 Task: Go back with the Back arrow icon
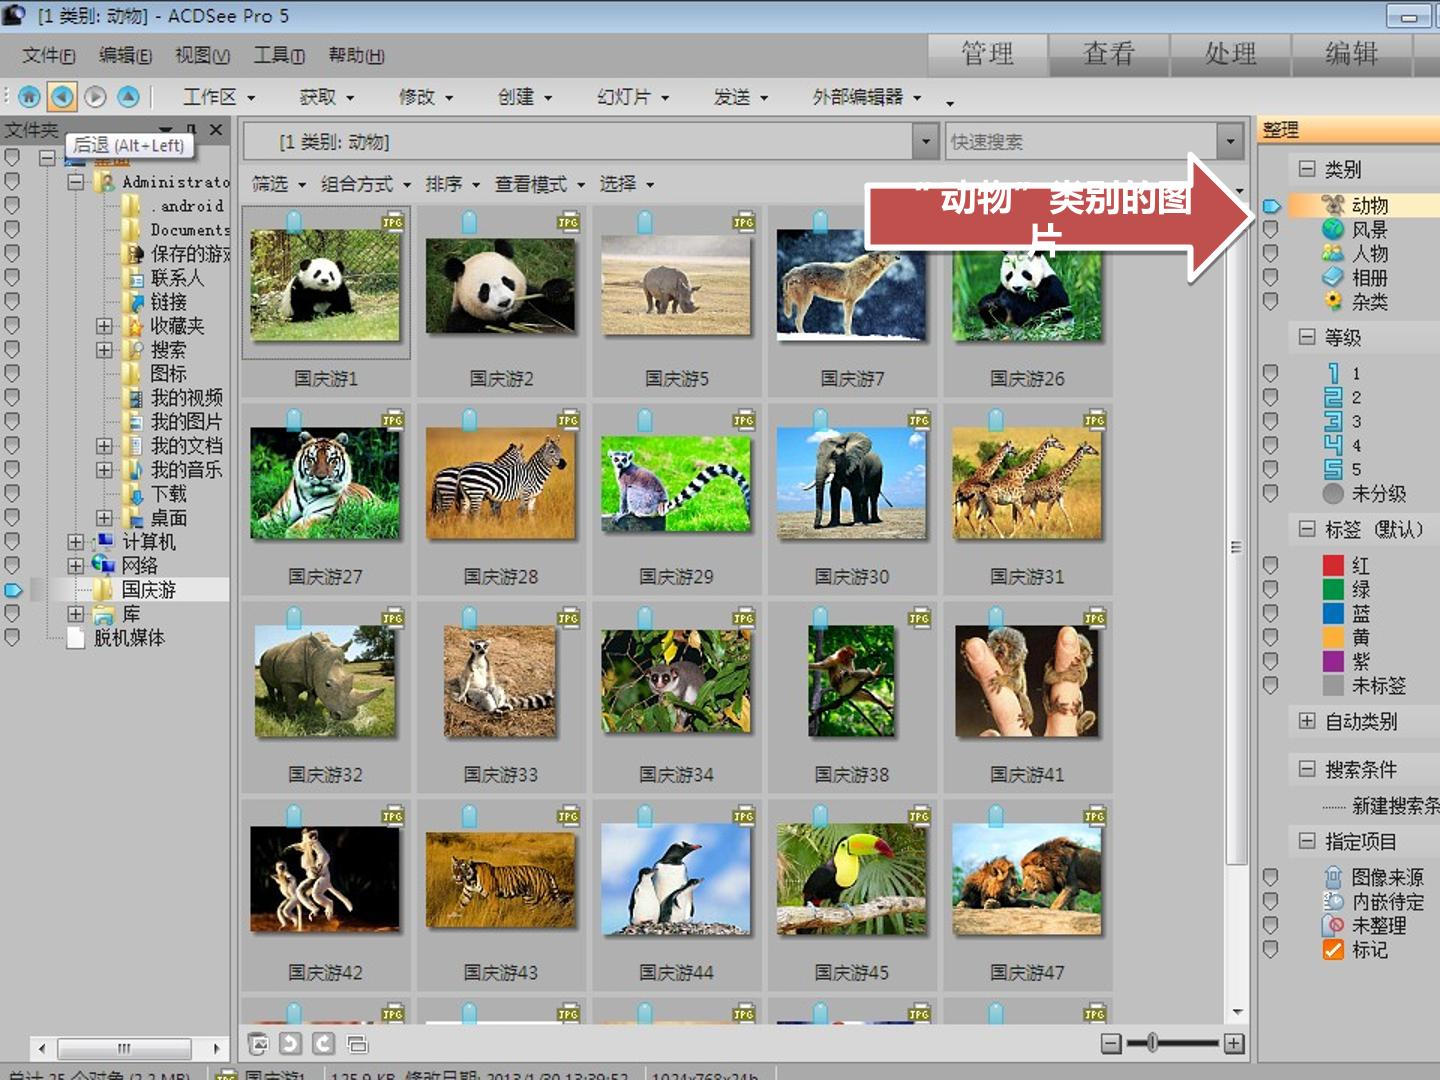tap(62, 96)
